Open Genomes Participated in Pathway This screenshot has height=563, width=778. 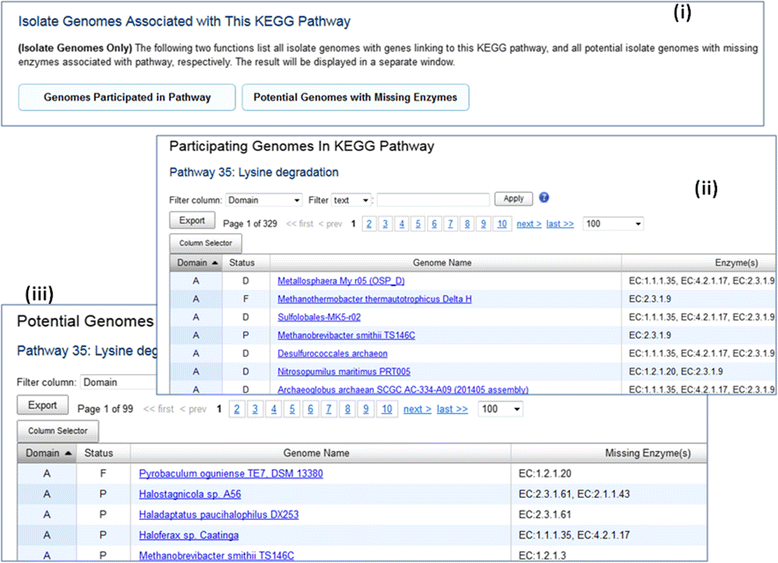tap(127, 97)
